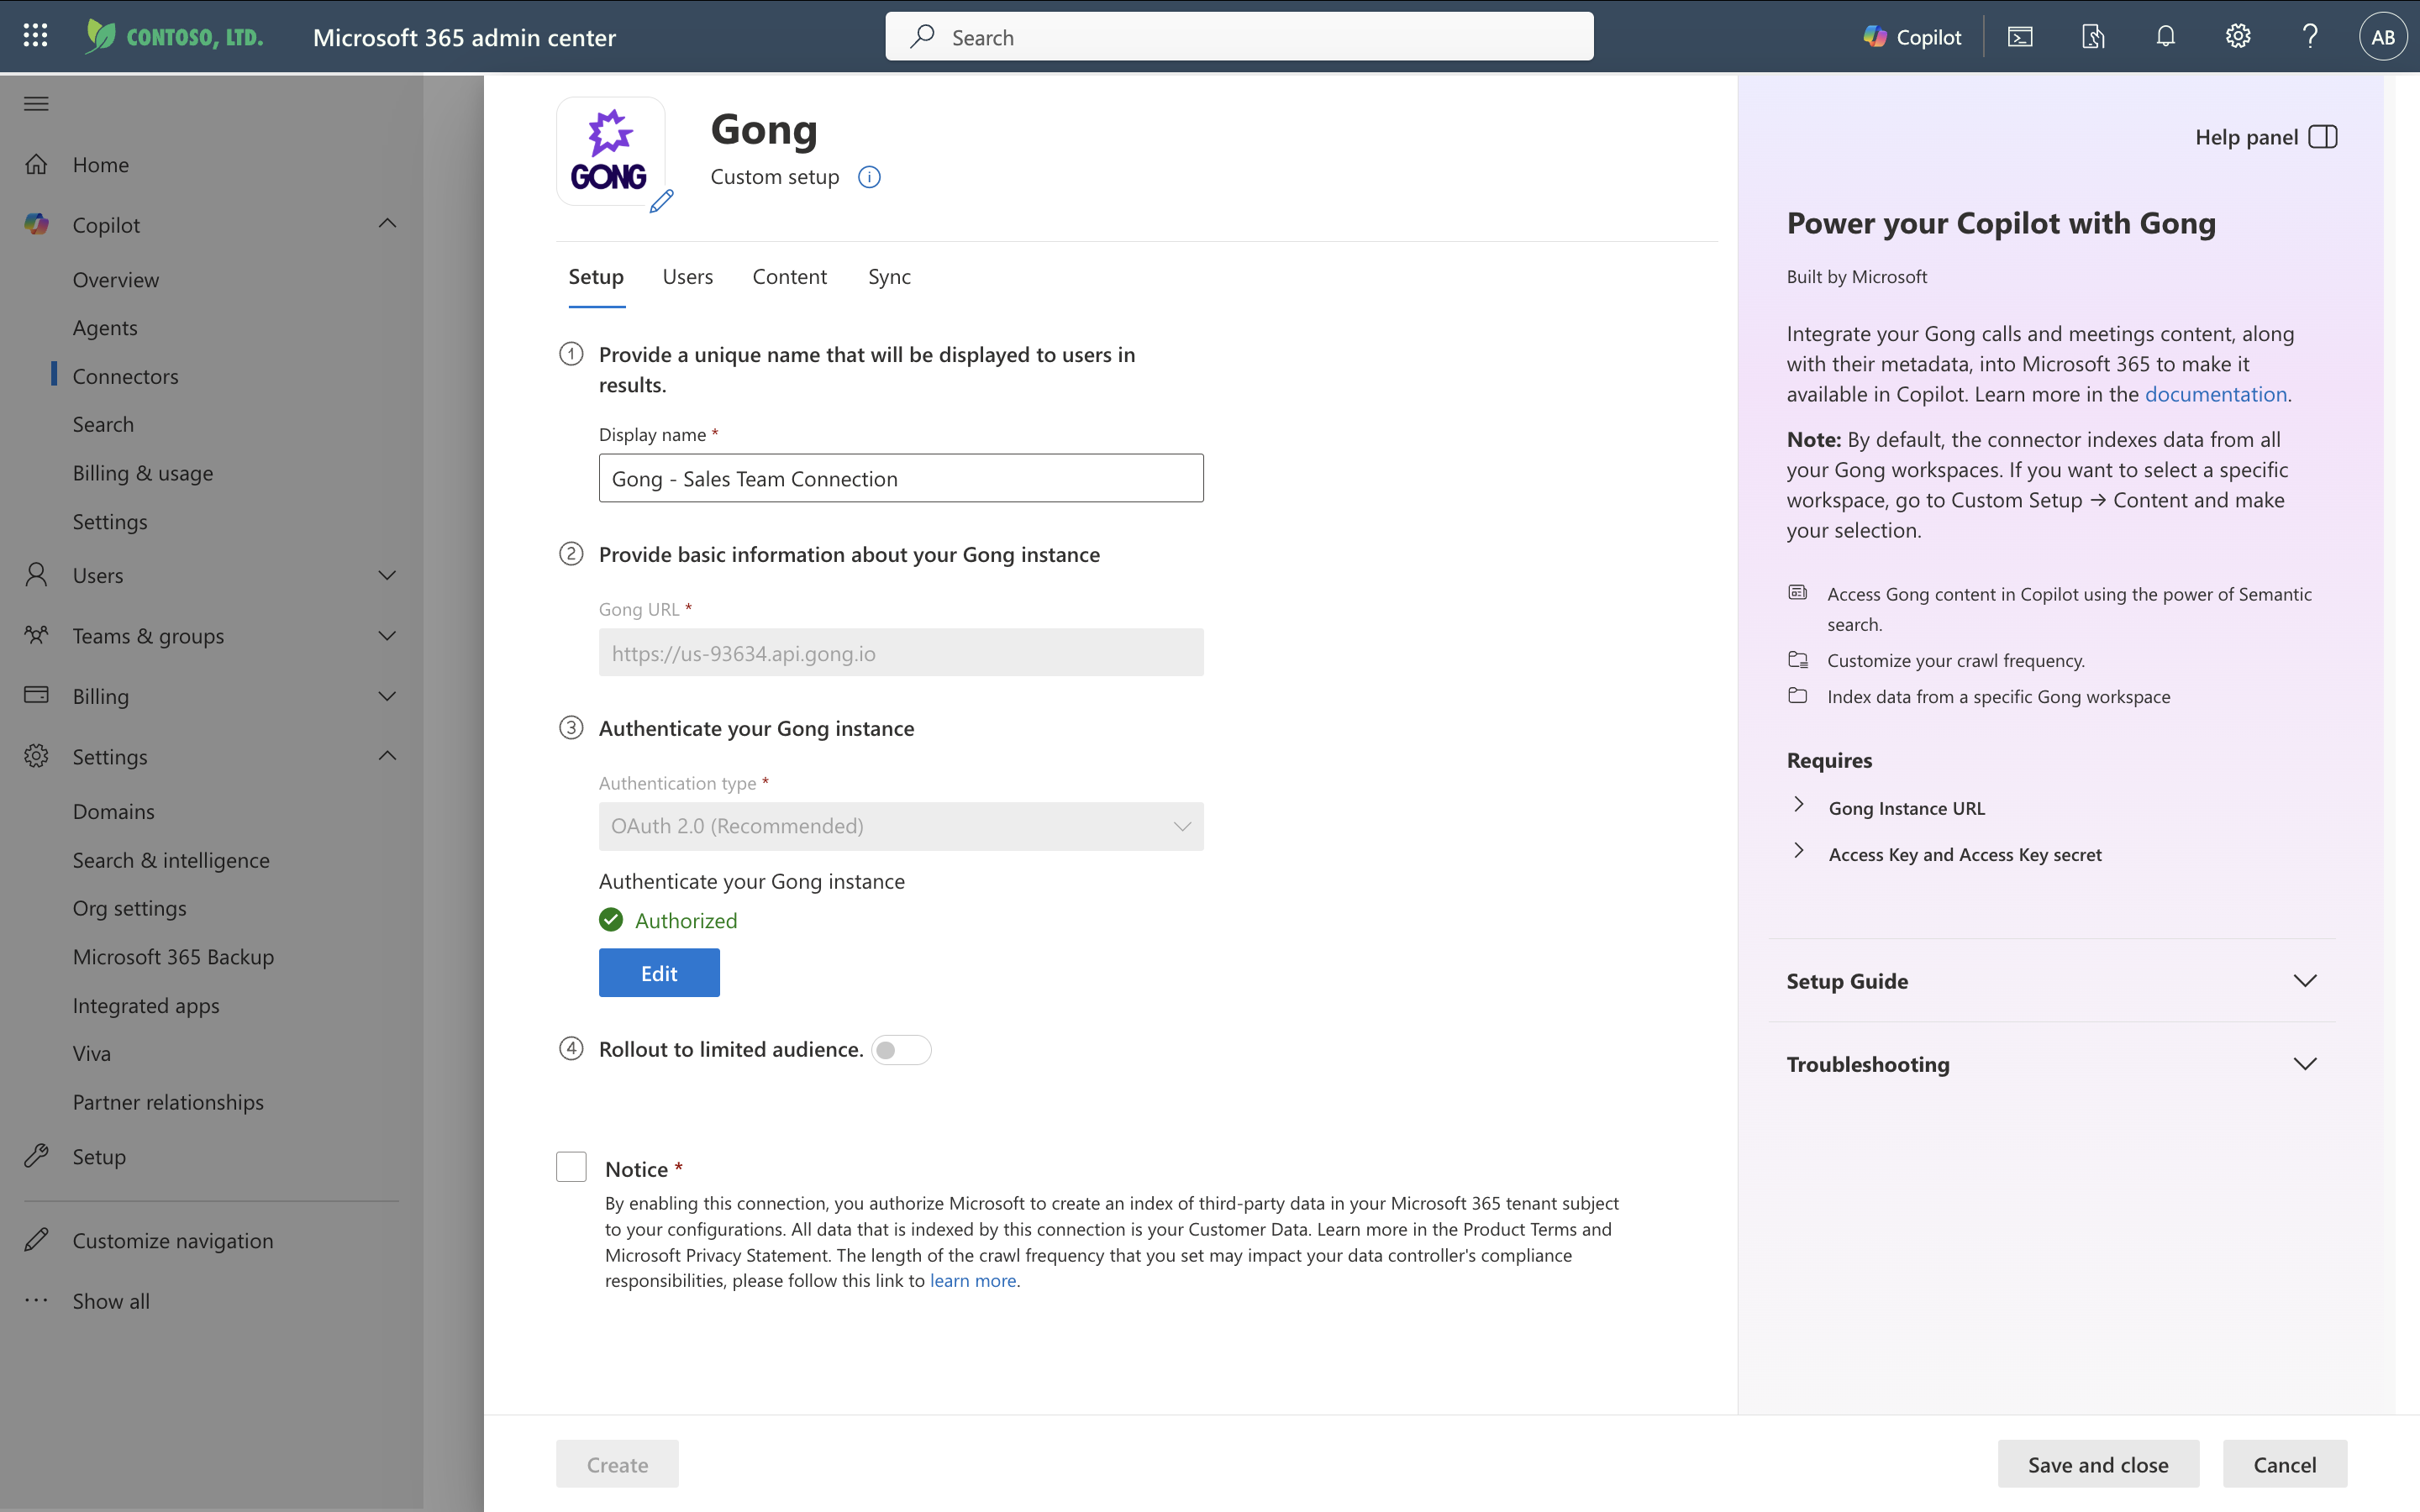Open the Copilot documentation link

point(2216,393)
